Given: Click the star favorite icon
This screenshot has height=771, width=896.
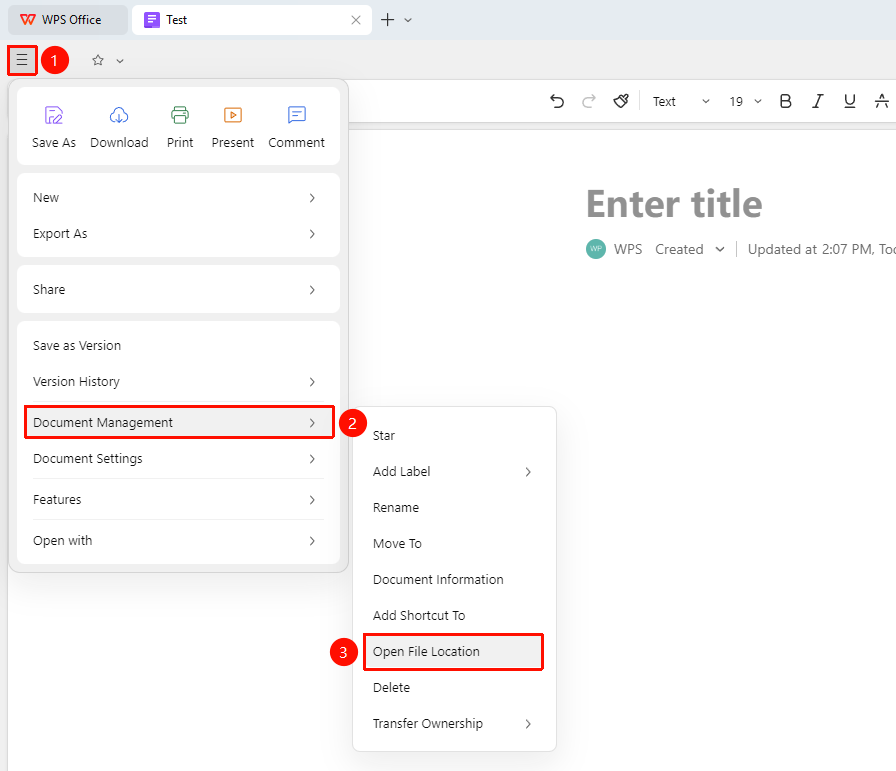Looking at the screenshot, I should [98, 60].
